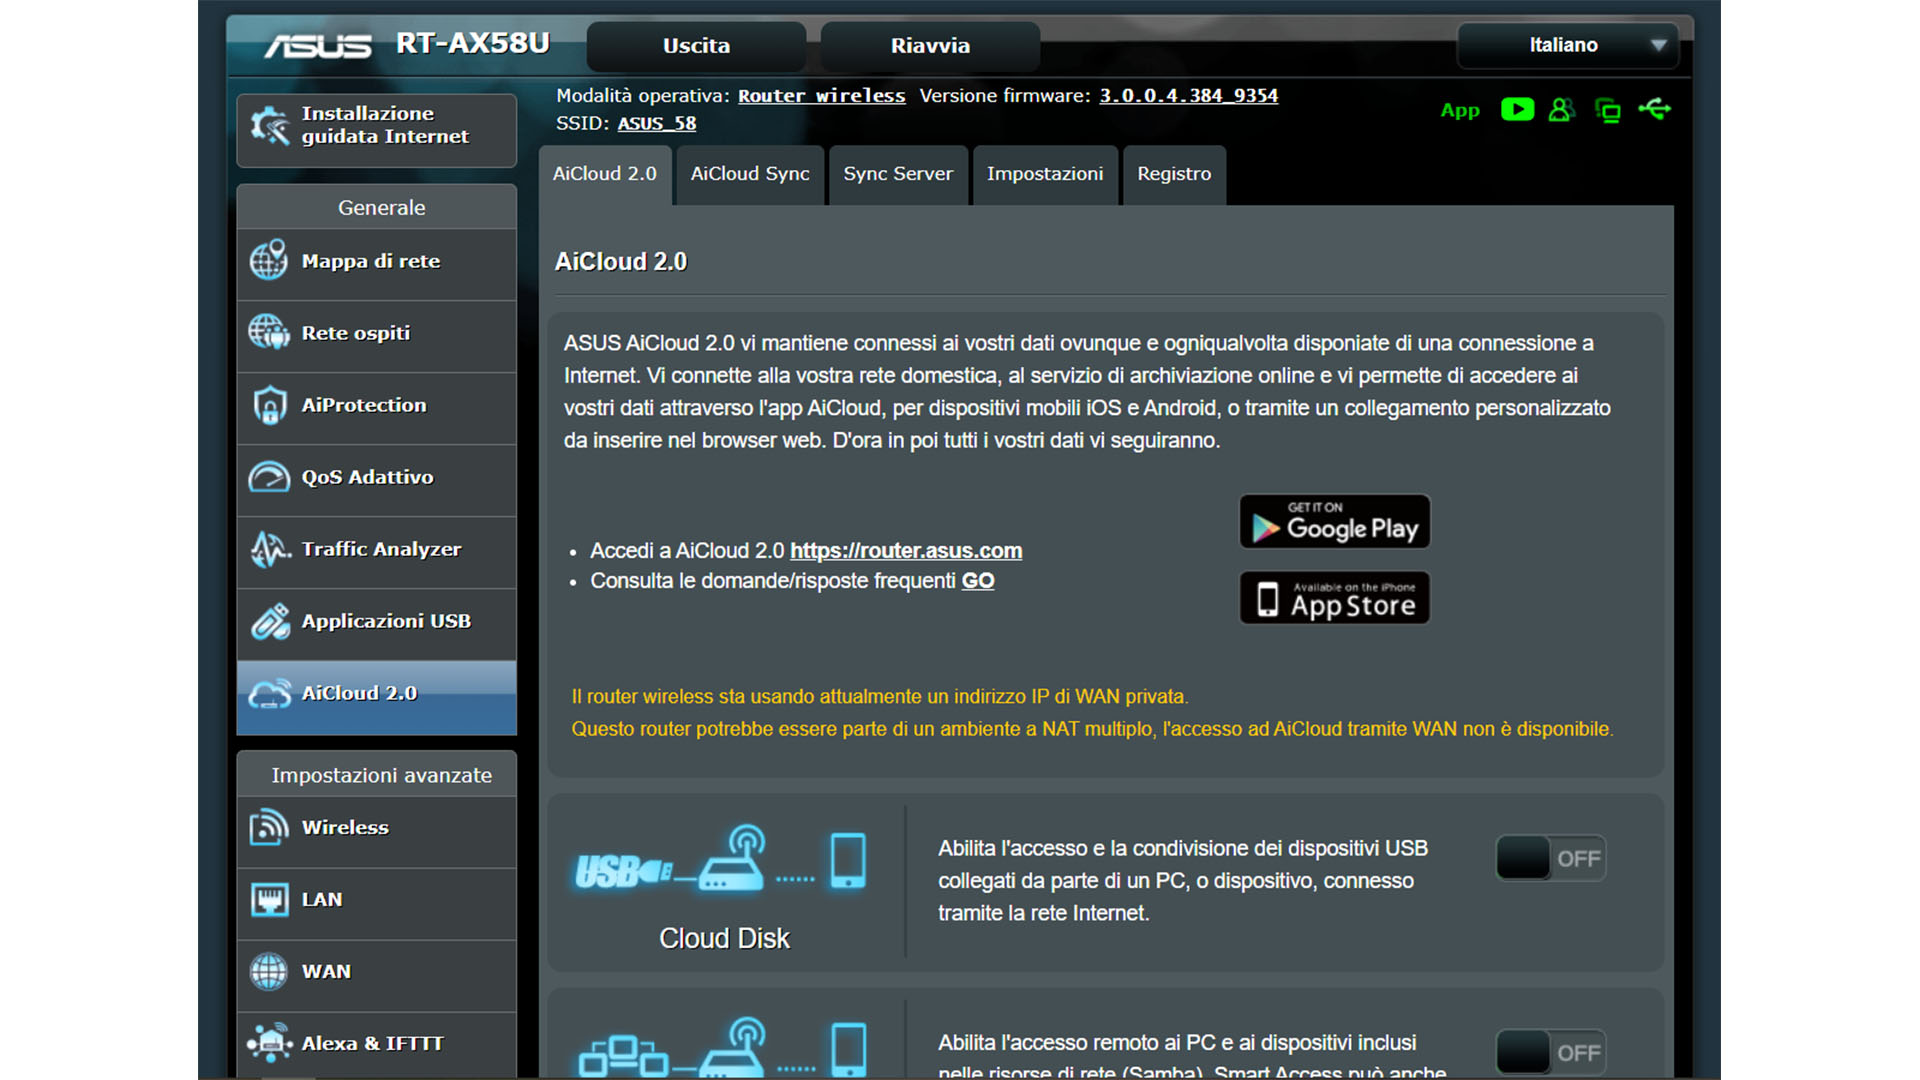Switch to the Registro tab

pyautogui.click(x=1174, y=174)
